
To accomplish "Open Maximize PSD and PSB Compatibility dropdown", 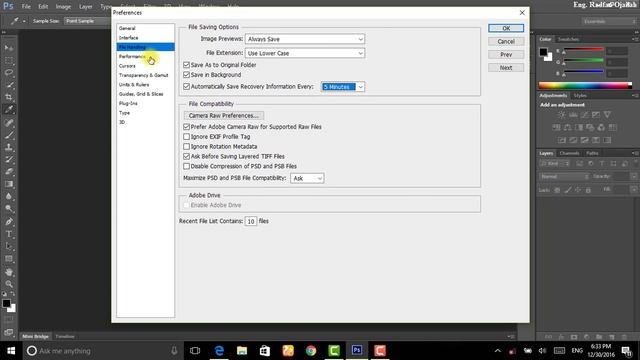I will click(307, 178).
